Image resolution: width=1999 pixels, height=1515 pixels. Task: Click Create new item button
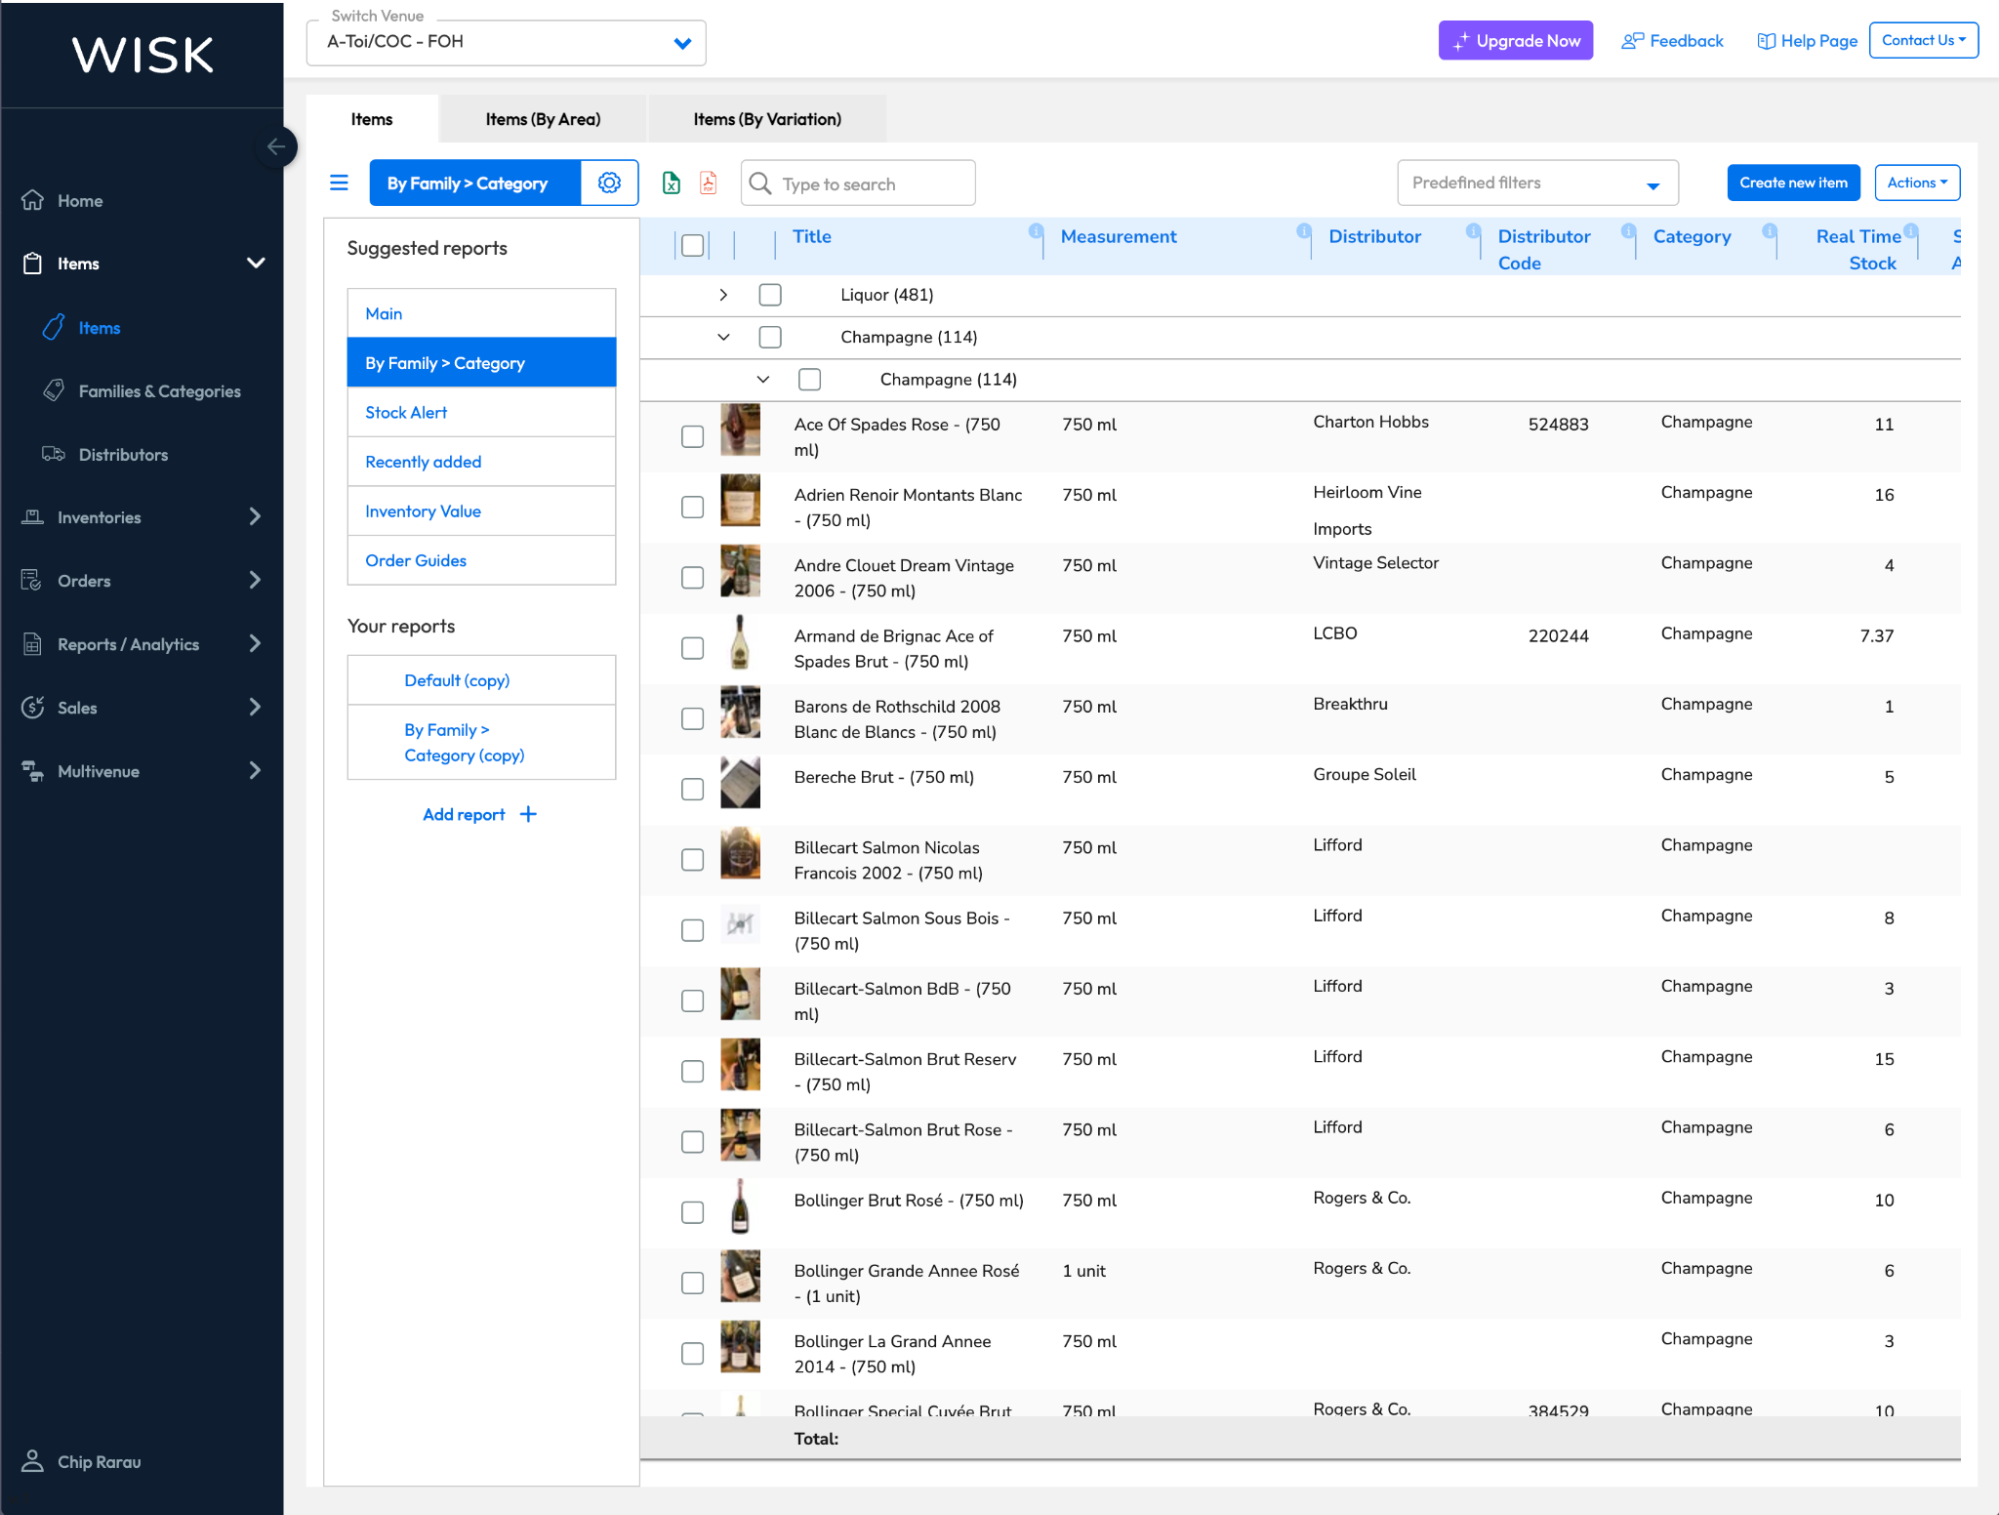point(1792,183)
